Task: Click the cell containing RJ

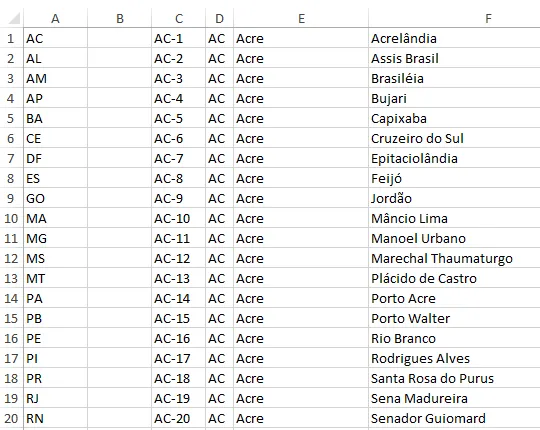Action: point(55,398)
